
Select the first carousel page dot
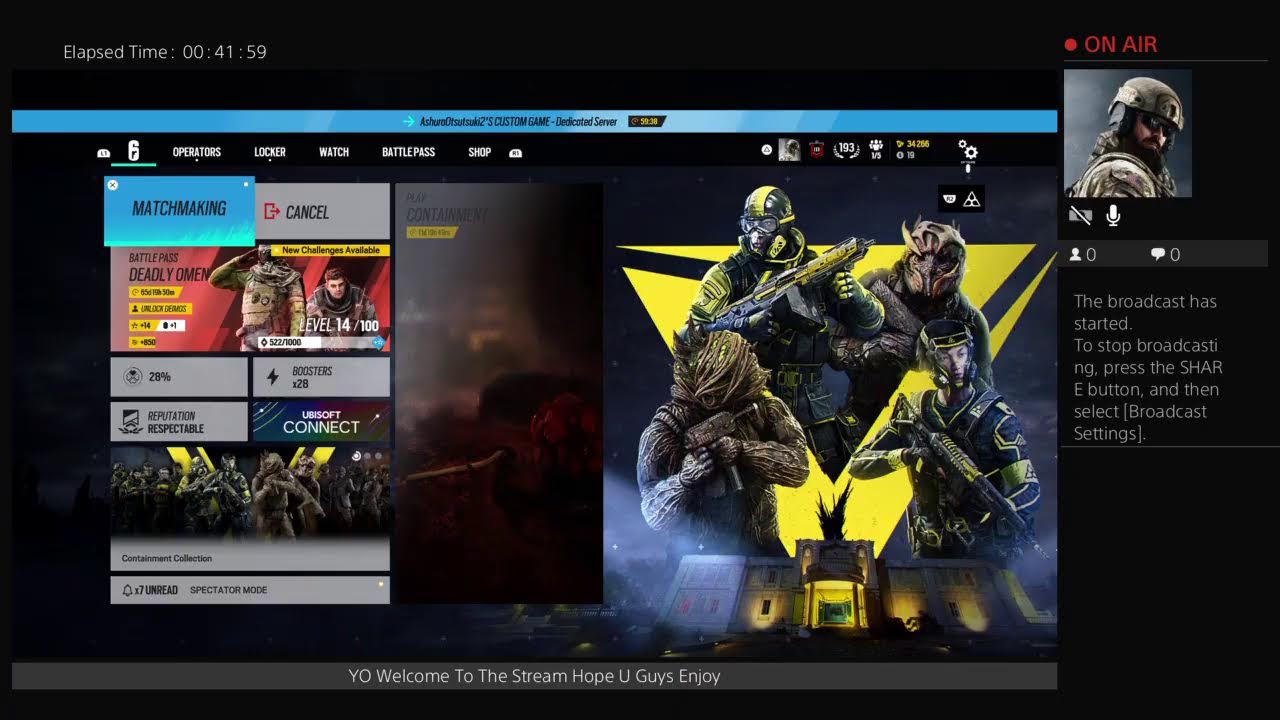tap(357, 456)
